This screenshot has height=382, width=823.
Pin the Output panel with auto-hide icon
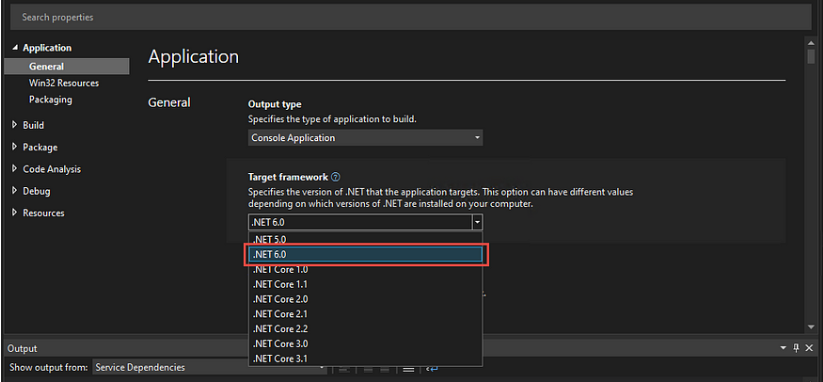pos(796,348)
